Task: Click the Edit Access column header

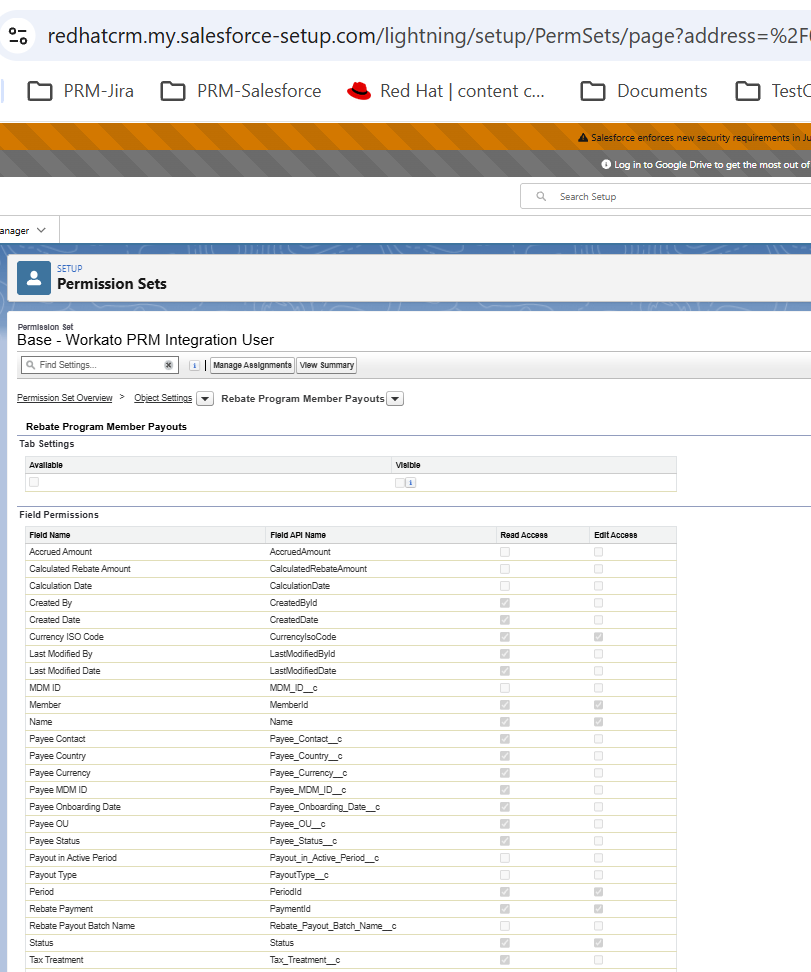Action: [616, 535]
